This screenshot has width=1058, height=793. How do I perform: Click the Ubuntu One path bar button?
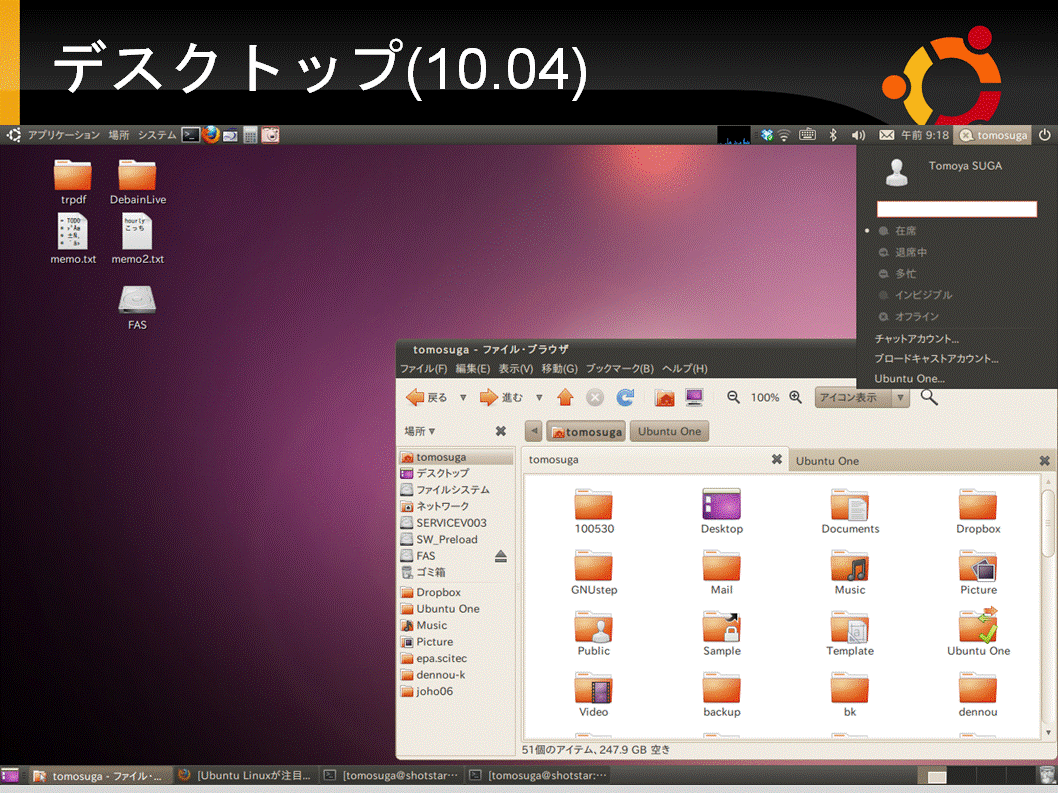click(669, 431)
